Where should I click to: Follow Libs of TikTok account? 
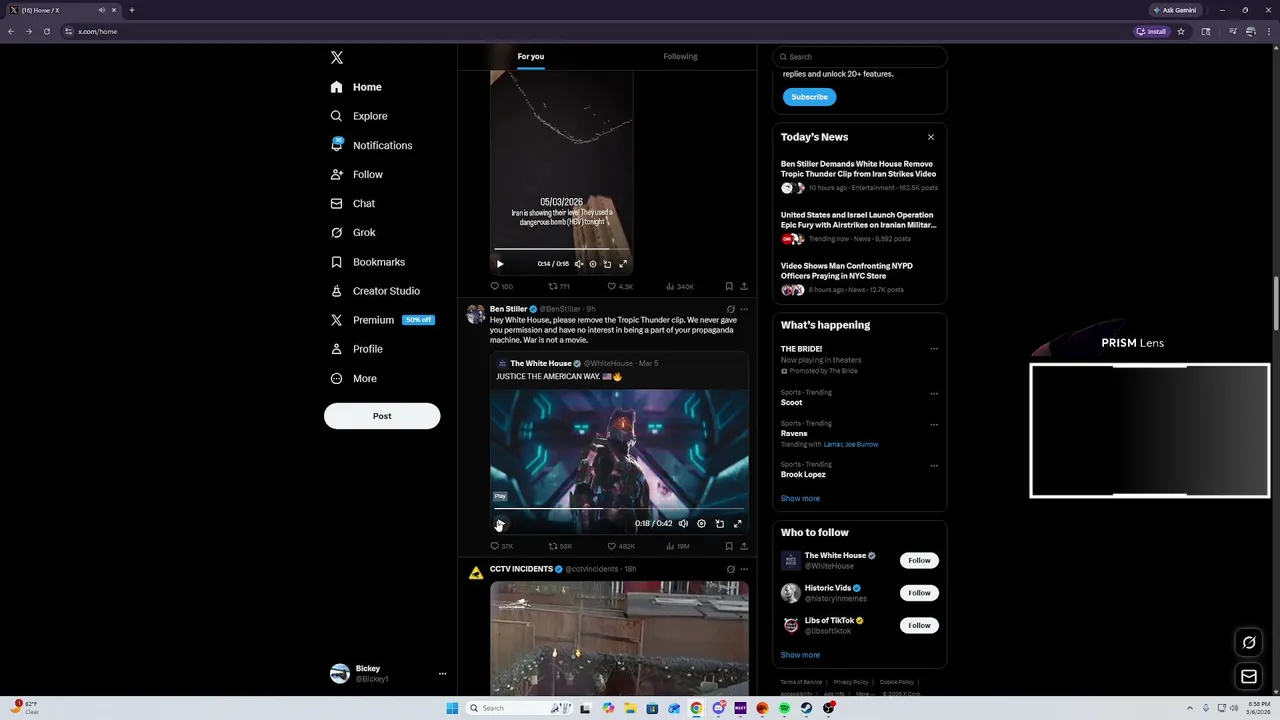[x=919, y=626]
